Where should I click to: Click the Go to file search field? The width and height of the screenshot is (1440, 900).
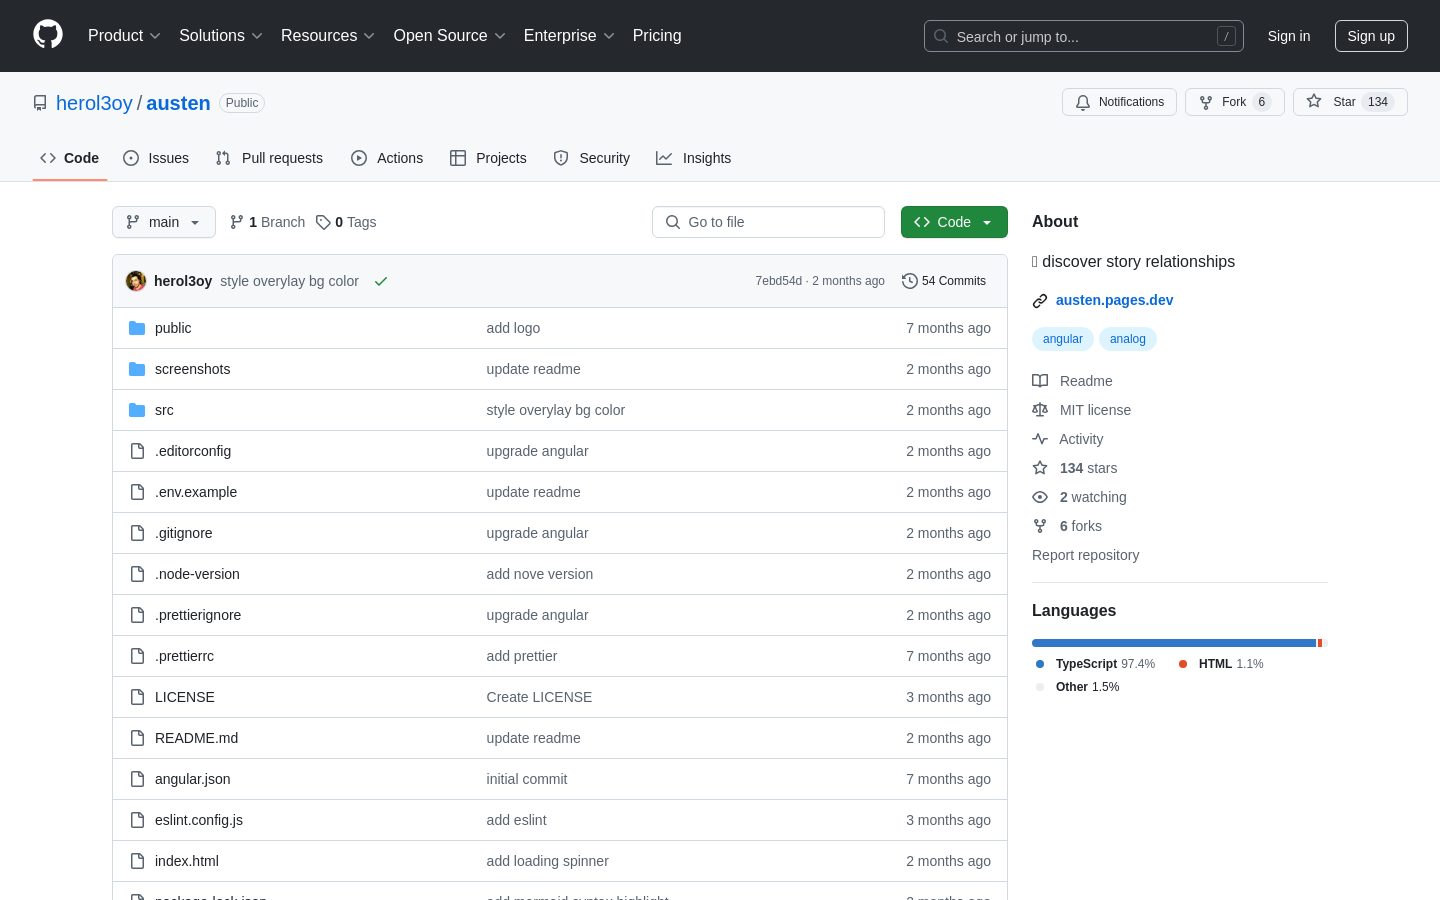pyautogui.click(x=768, y=222)
